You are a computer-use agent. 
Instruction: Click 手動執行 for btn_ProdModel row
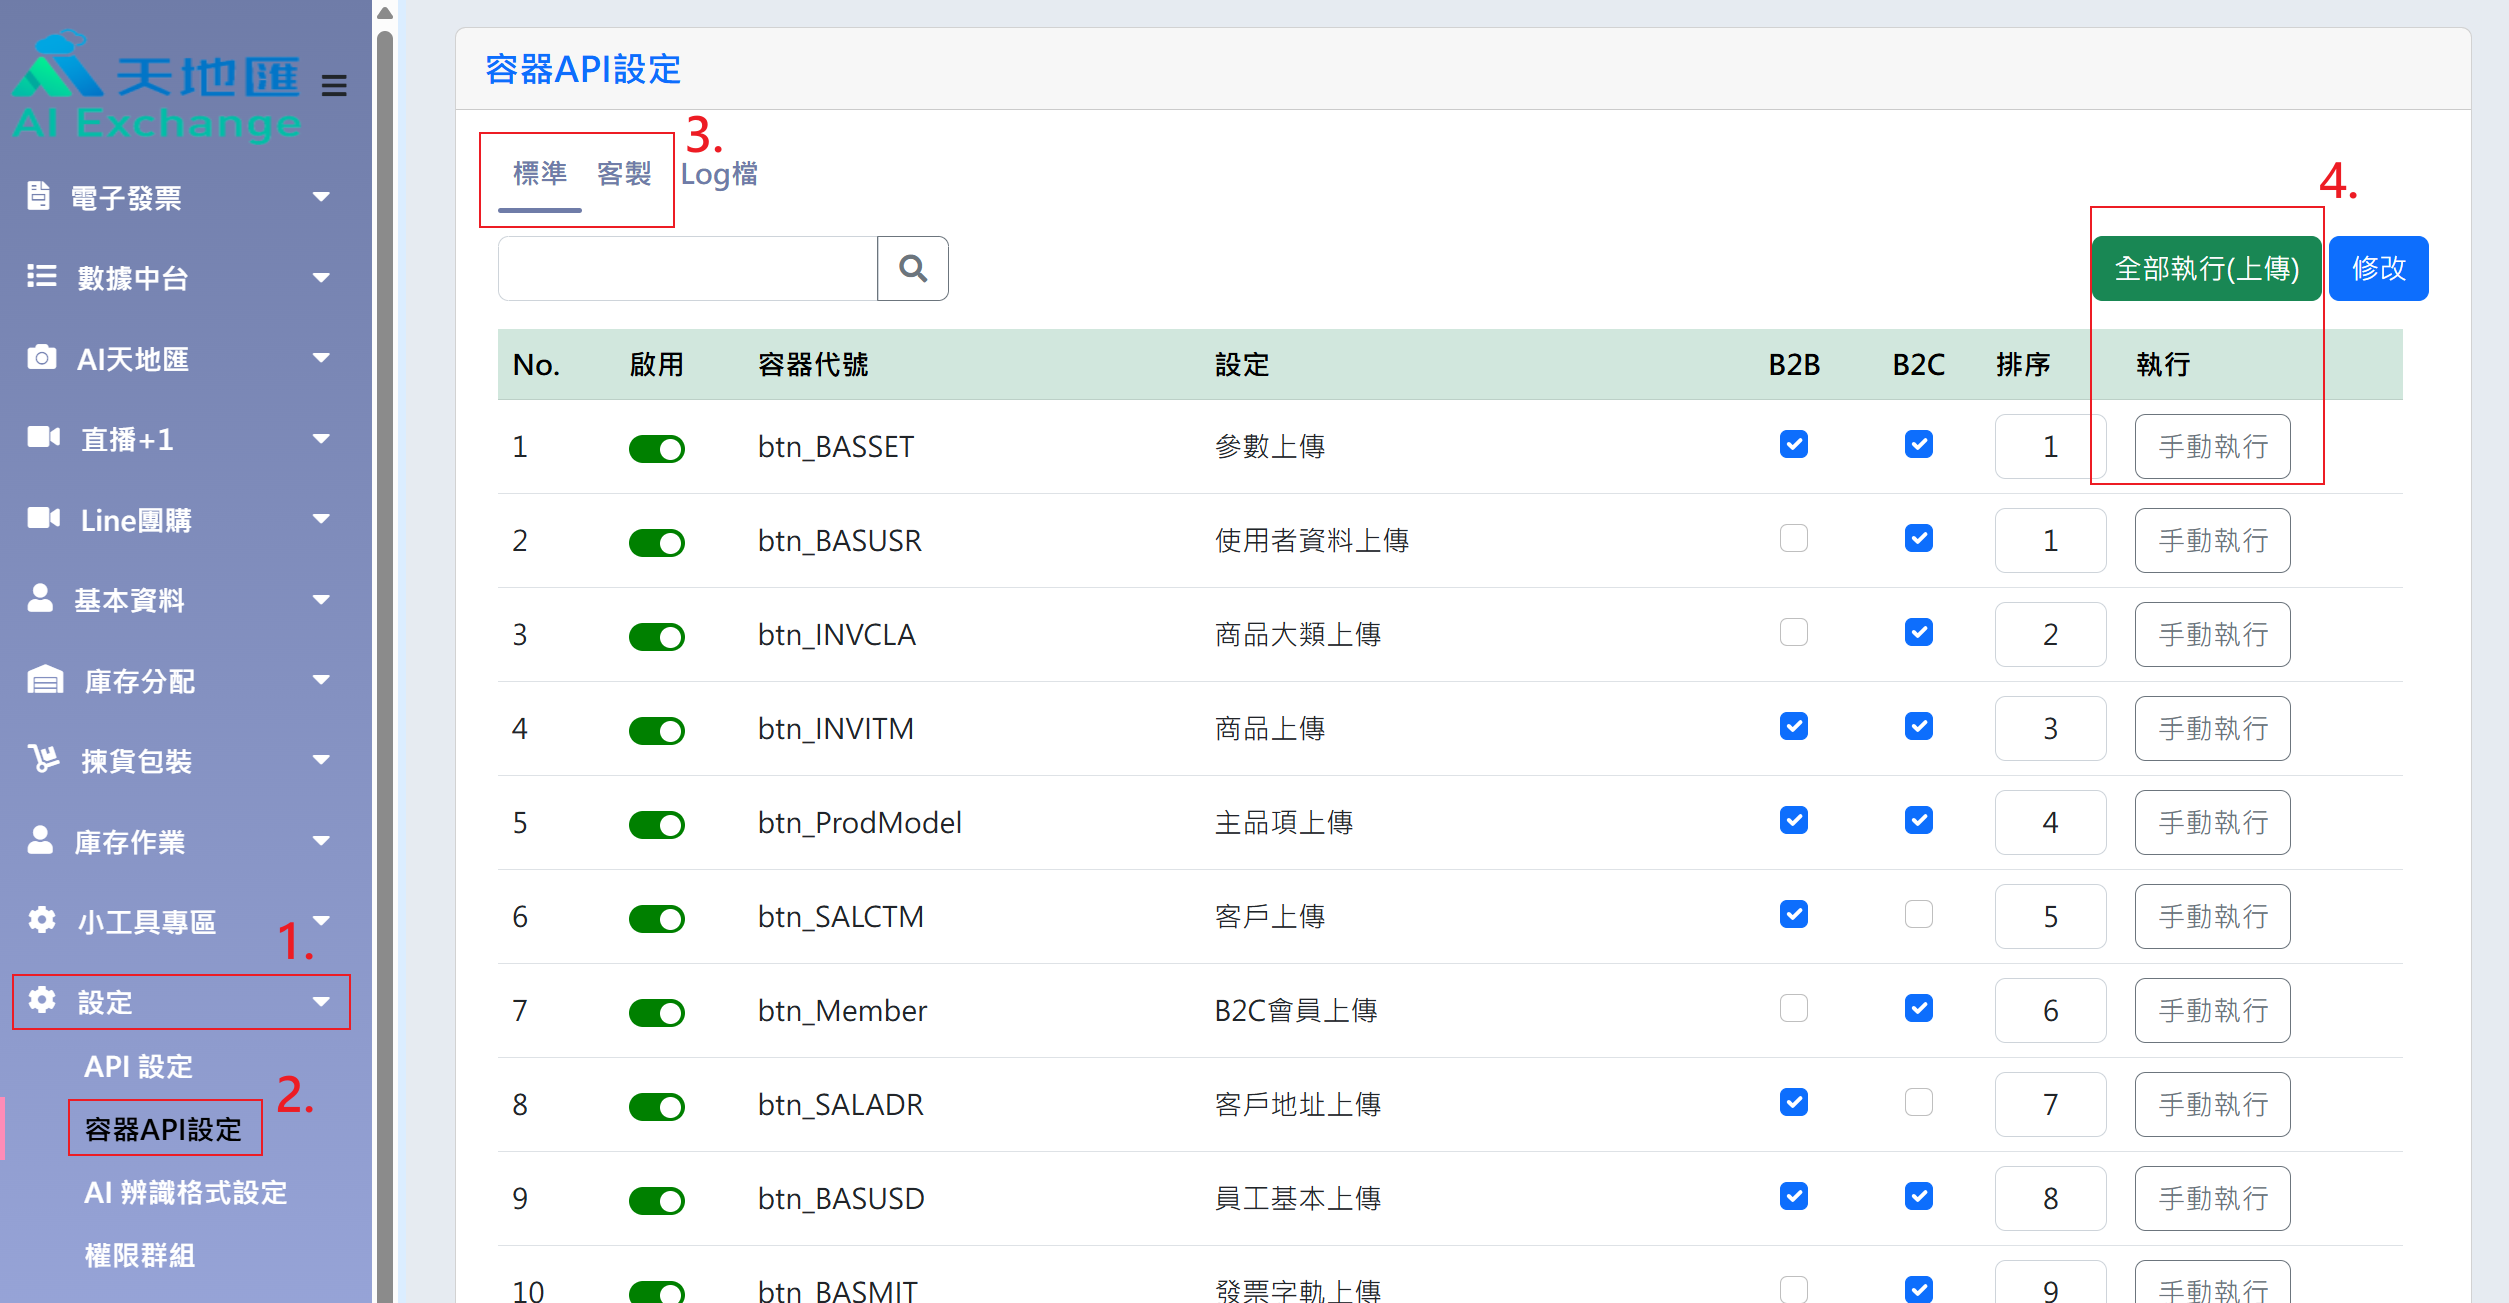(2211, 822)
